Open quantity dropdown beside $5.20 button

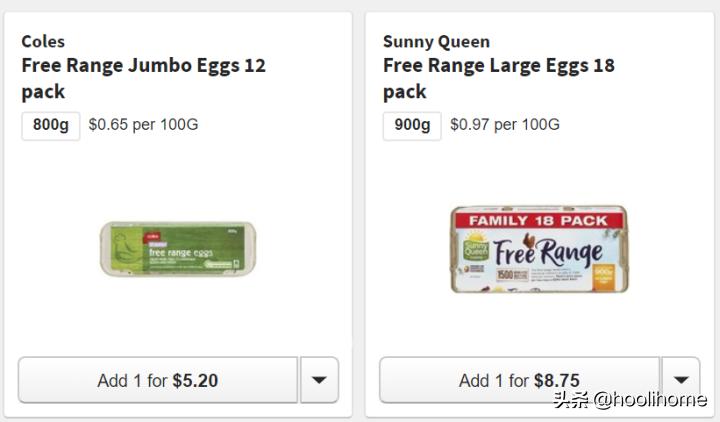[319, 380]
